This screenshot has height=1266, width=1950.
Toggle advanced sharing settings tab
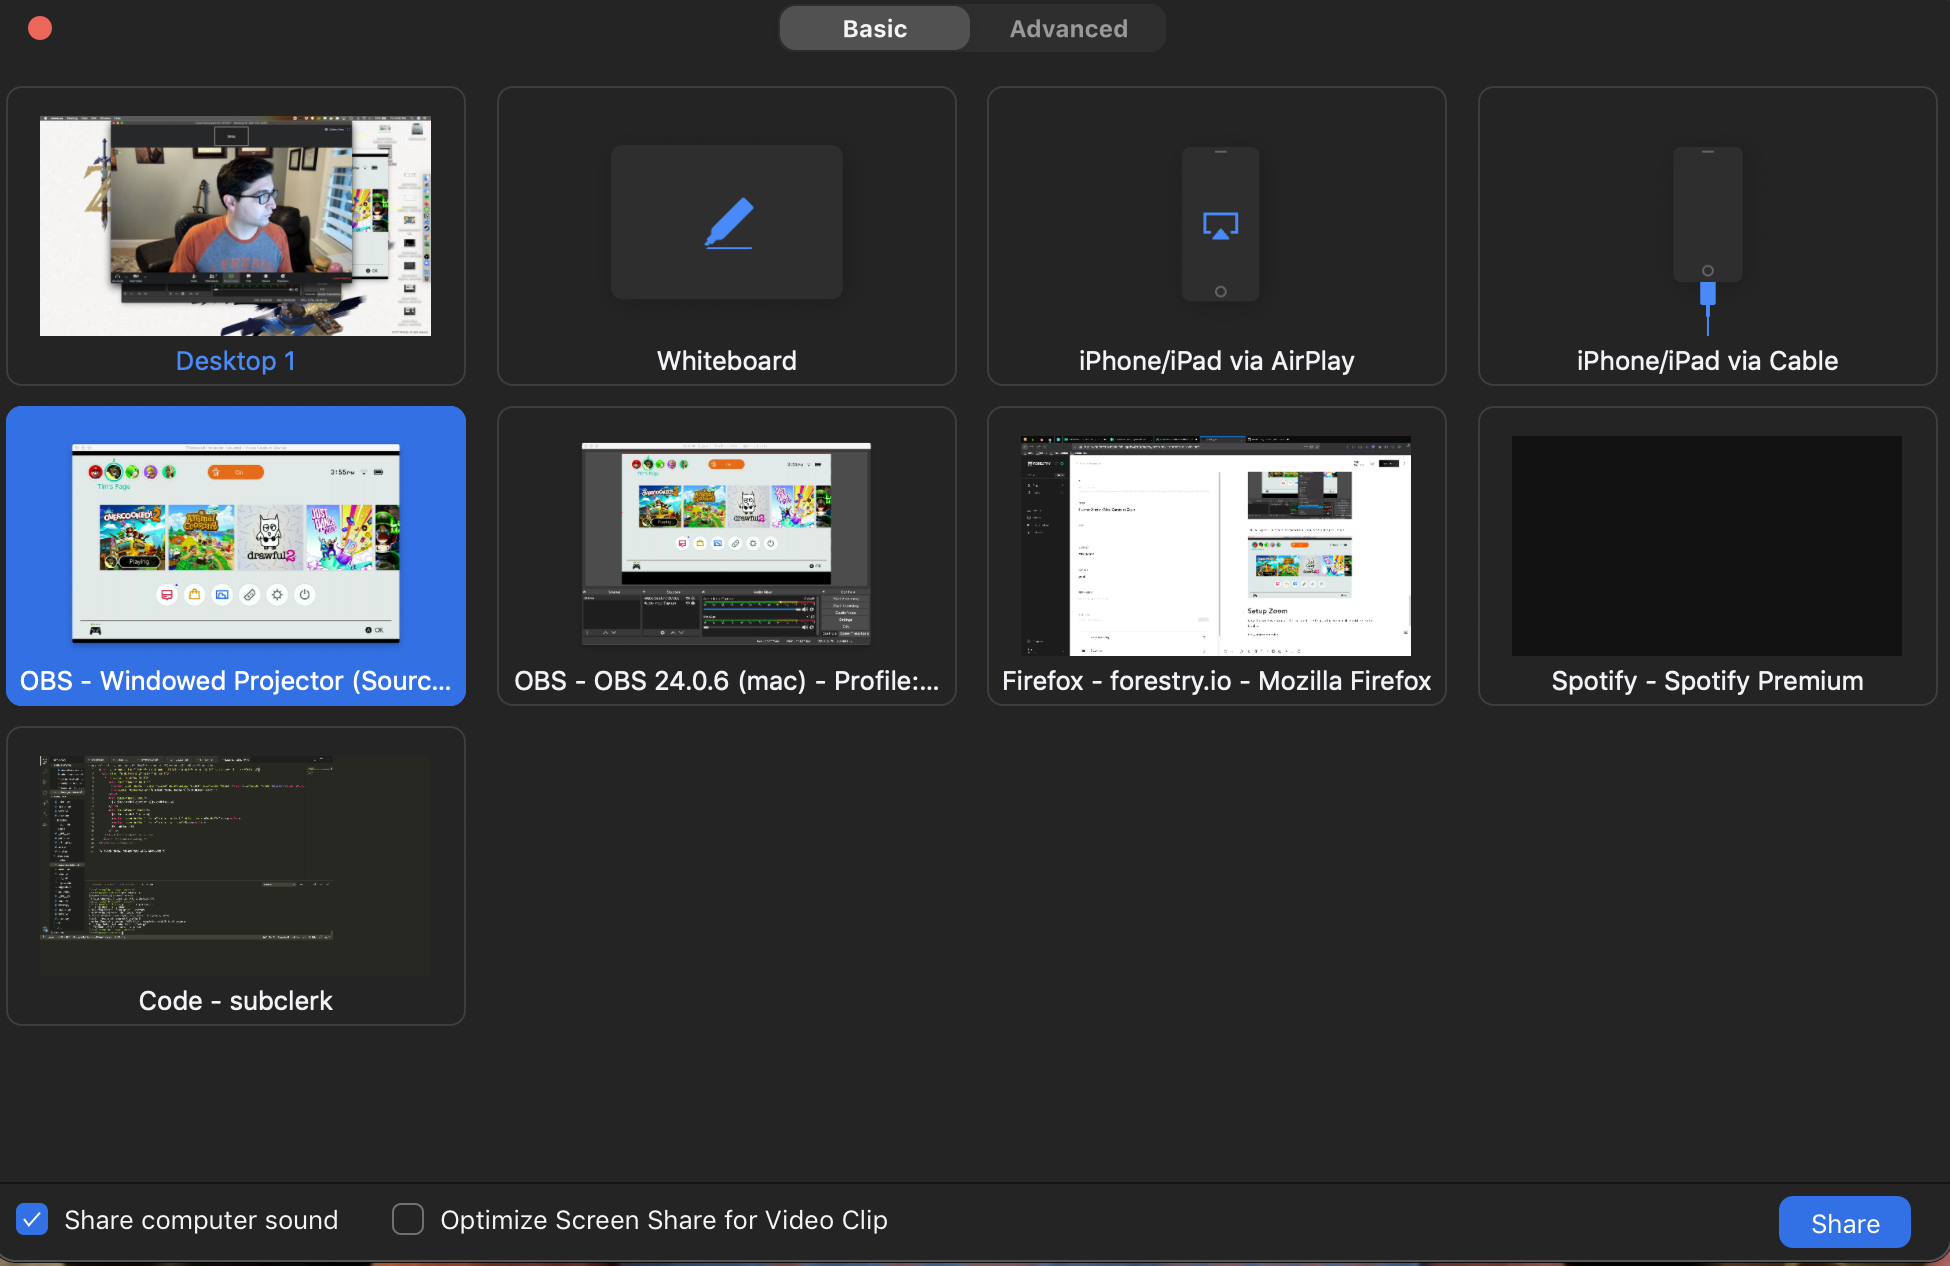tap(1067, 27)
